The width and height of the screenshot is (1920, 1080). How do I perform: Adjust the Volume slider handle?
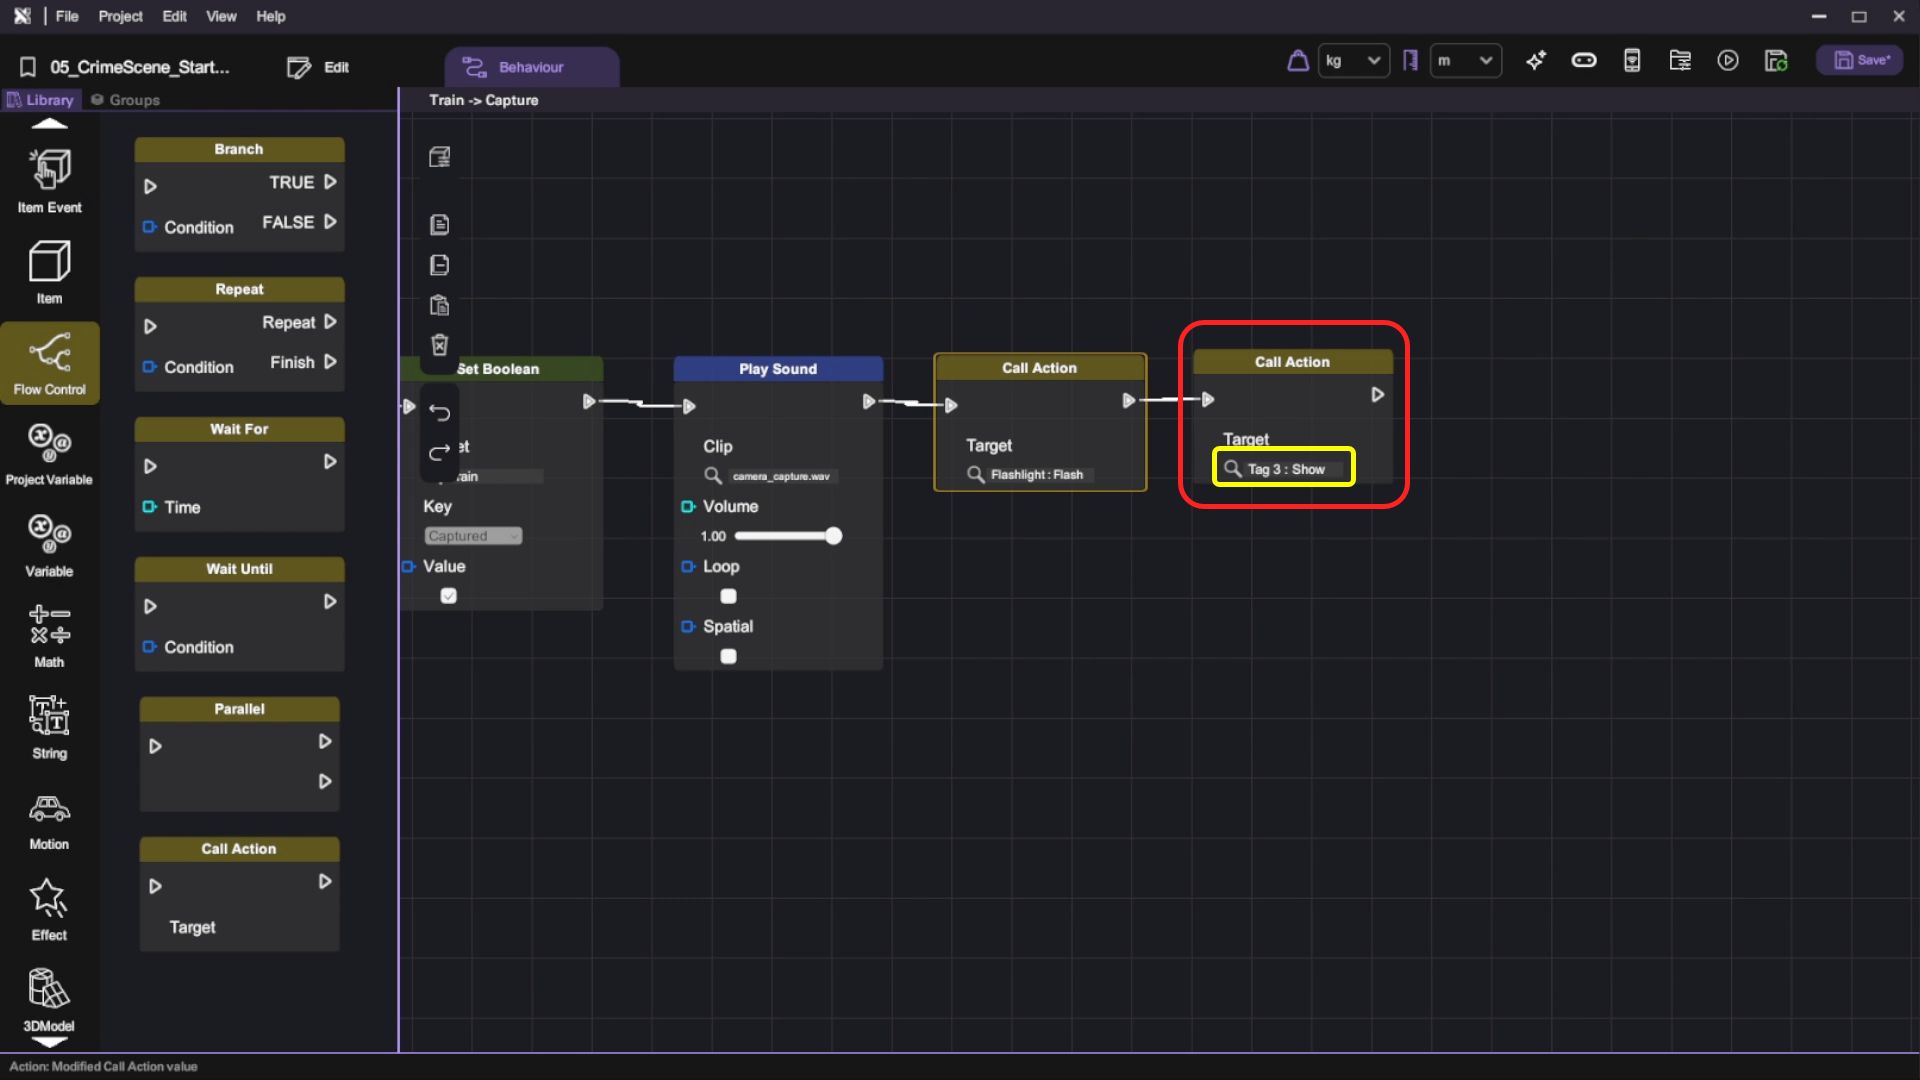click(x=833, y=536)
